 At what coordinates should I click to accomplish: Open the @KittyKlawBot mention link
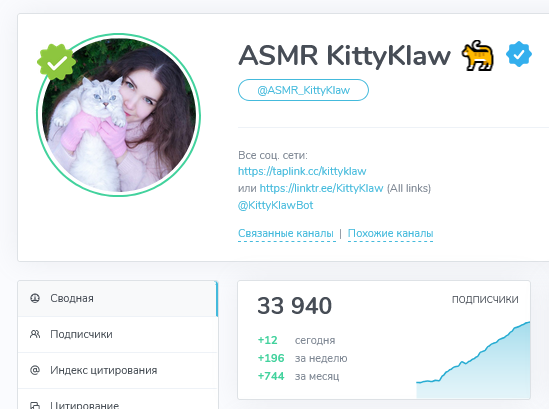[276, 205]
